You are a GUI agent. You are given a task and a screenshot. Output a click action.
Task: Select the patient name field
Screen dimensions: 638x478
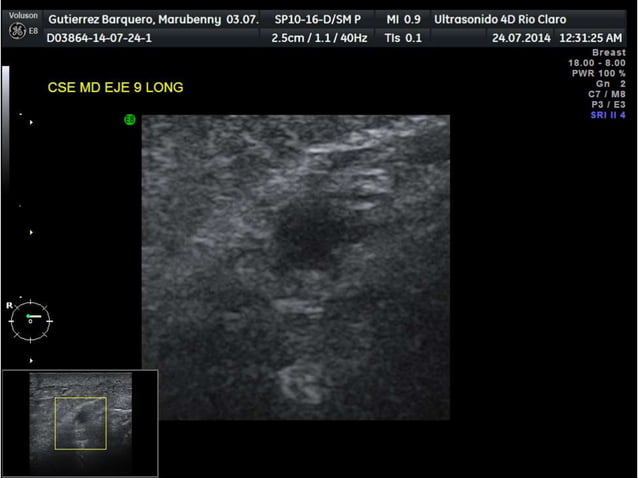pos(153,19)
